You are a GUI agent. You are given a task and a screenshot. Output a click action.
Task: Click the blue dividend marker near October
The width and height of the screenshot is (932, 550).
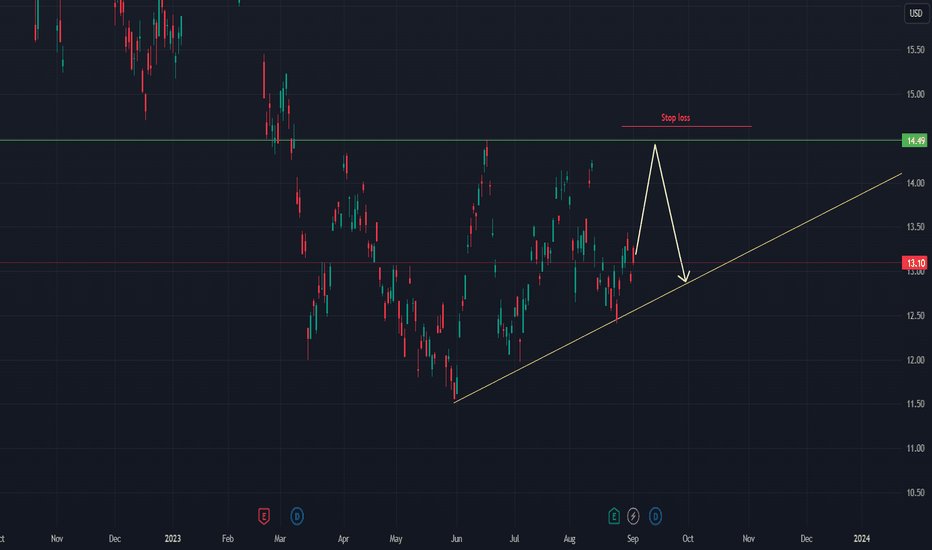(x=655, y=516)
